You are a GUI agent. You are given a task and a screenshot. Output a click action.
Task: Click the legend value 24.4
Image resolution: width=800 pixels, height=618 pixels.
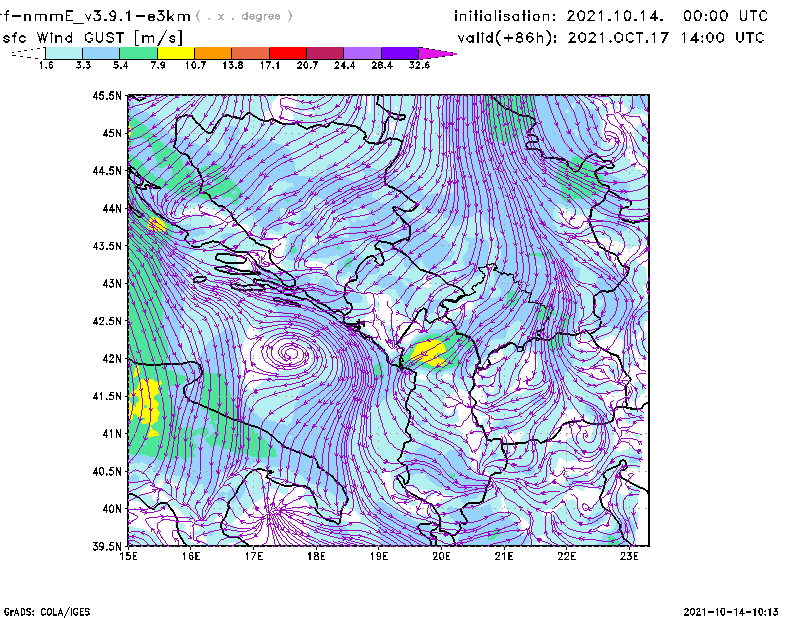pyautogui.click(x=344, y=65)
